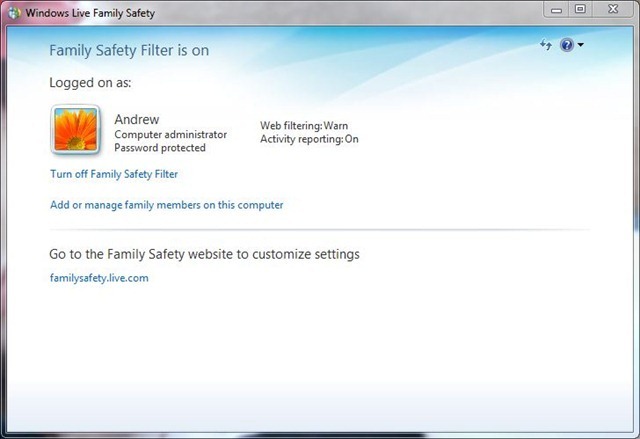
Task: Click the Go to the Family Safety website heading
Action: pyautogui.click(x=204, y=254)
